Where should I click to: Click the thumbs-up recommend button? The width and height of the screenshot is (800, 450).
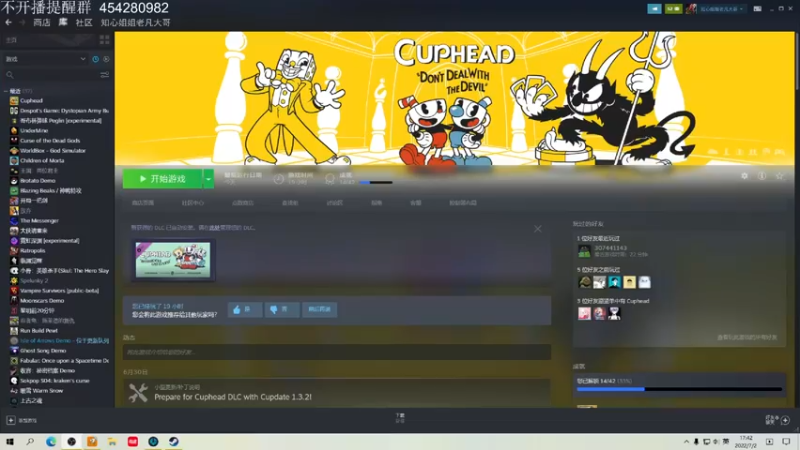coord(245,310)
